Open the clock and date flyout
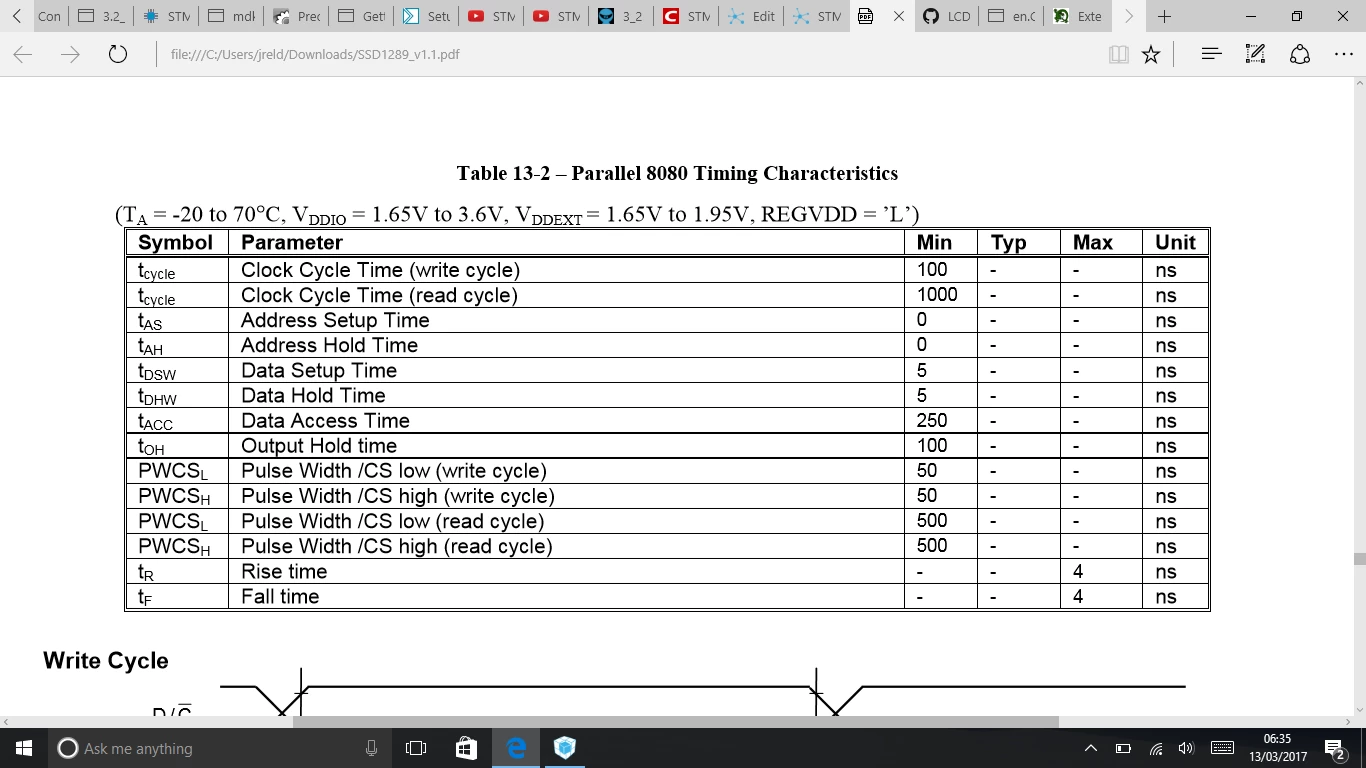Screen dimensions: 1366x768 tap(1277, 748)
